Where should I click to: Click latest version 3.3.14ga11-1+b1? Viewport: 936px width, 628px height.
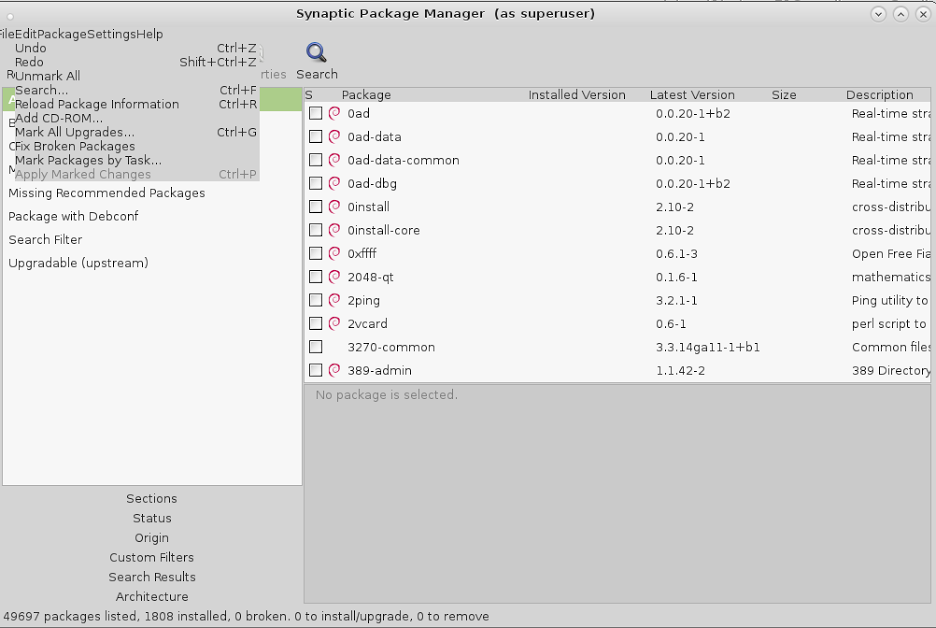coord(707,347)
